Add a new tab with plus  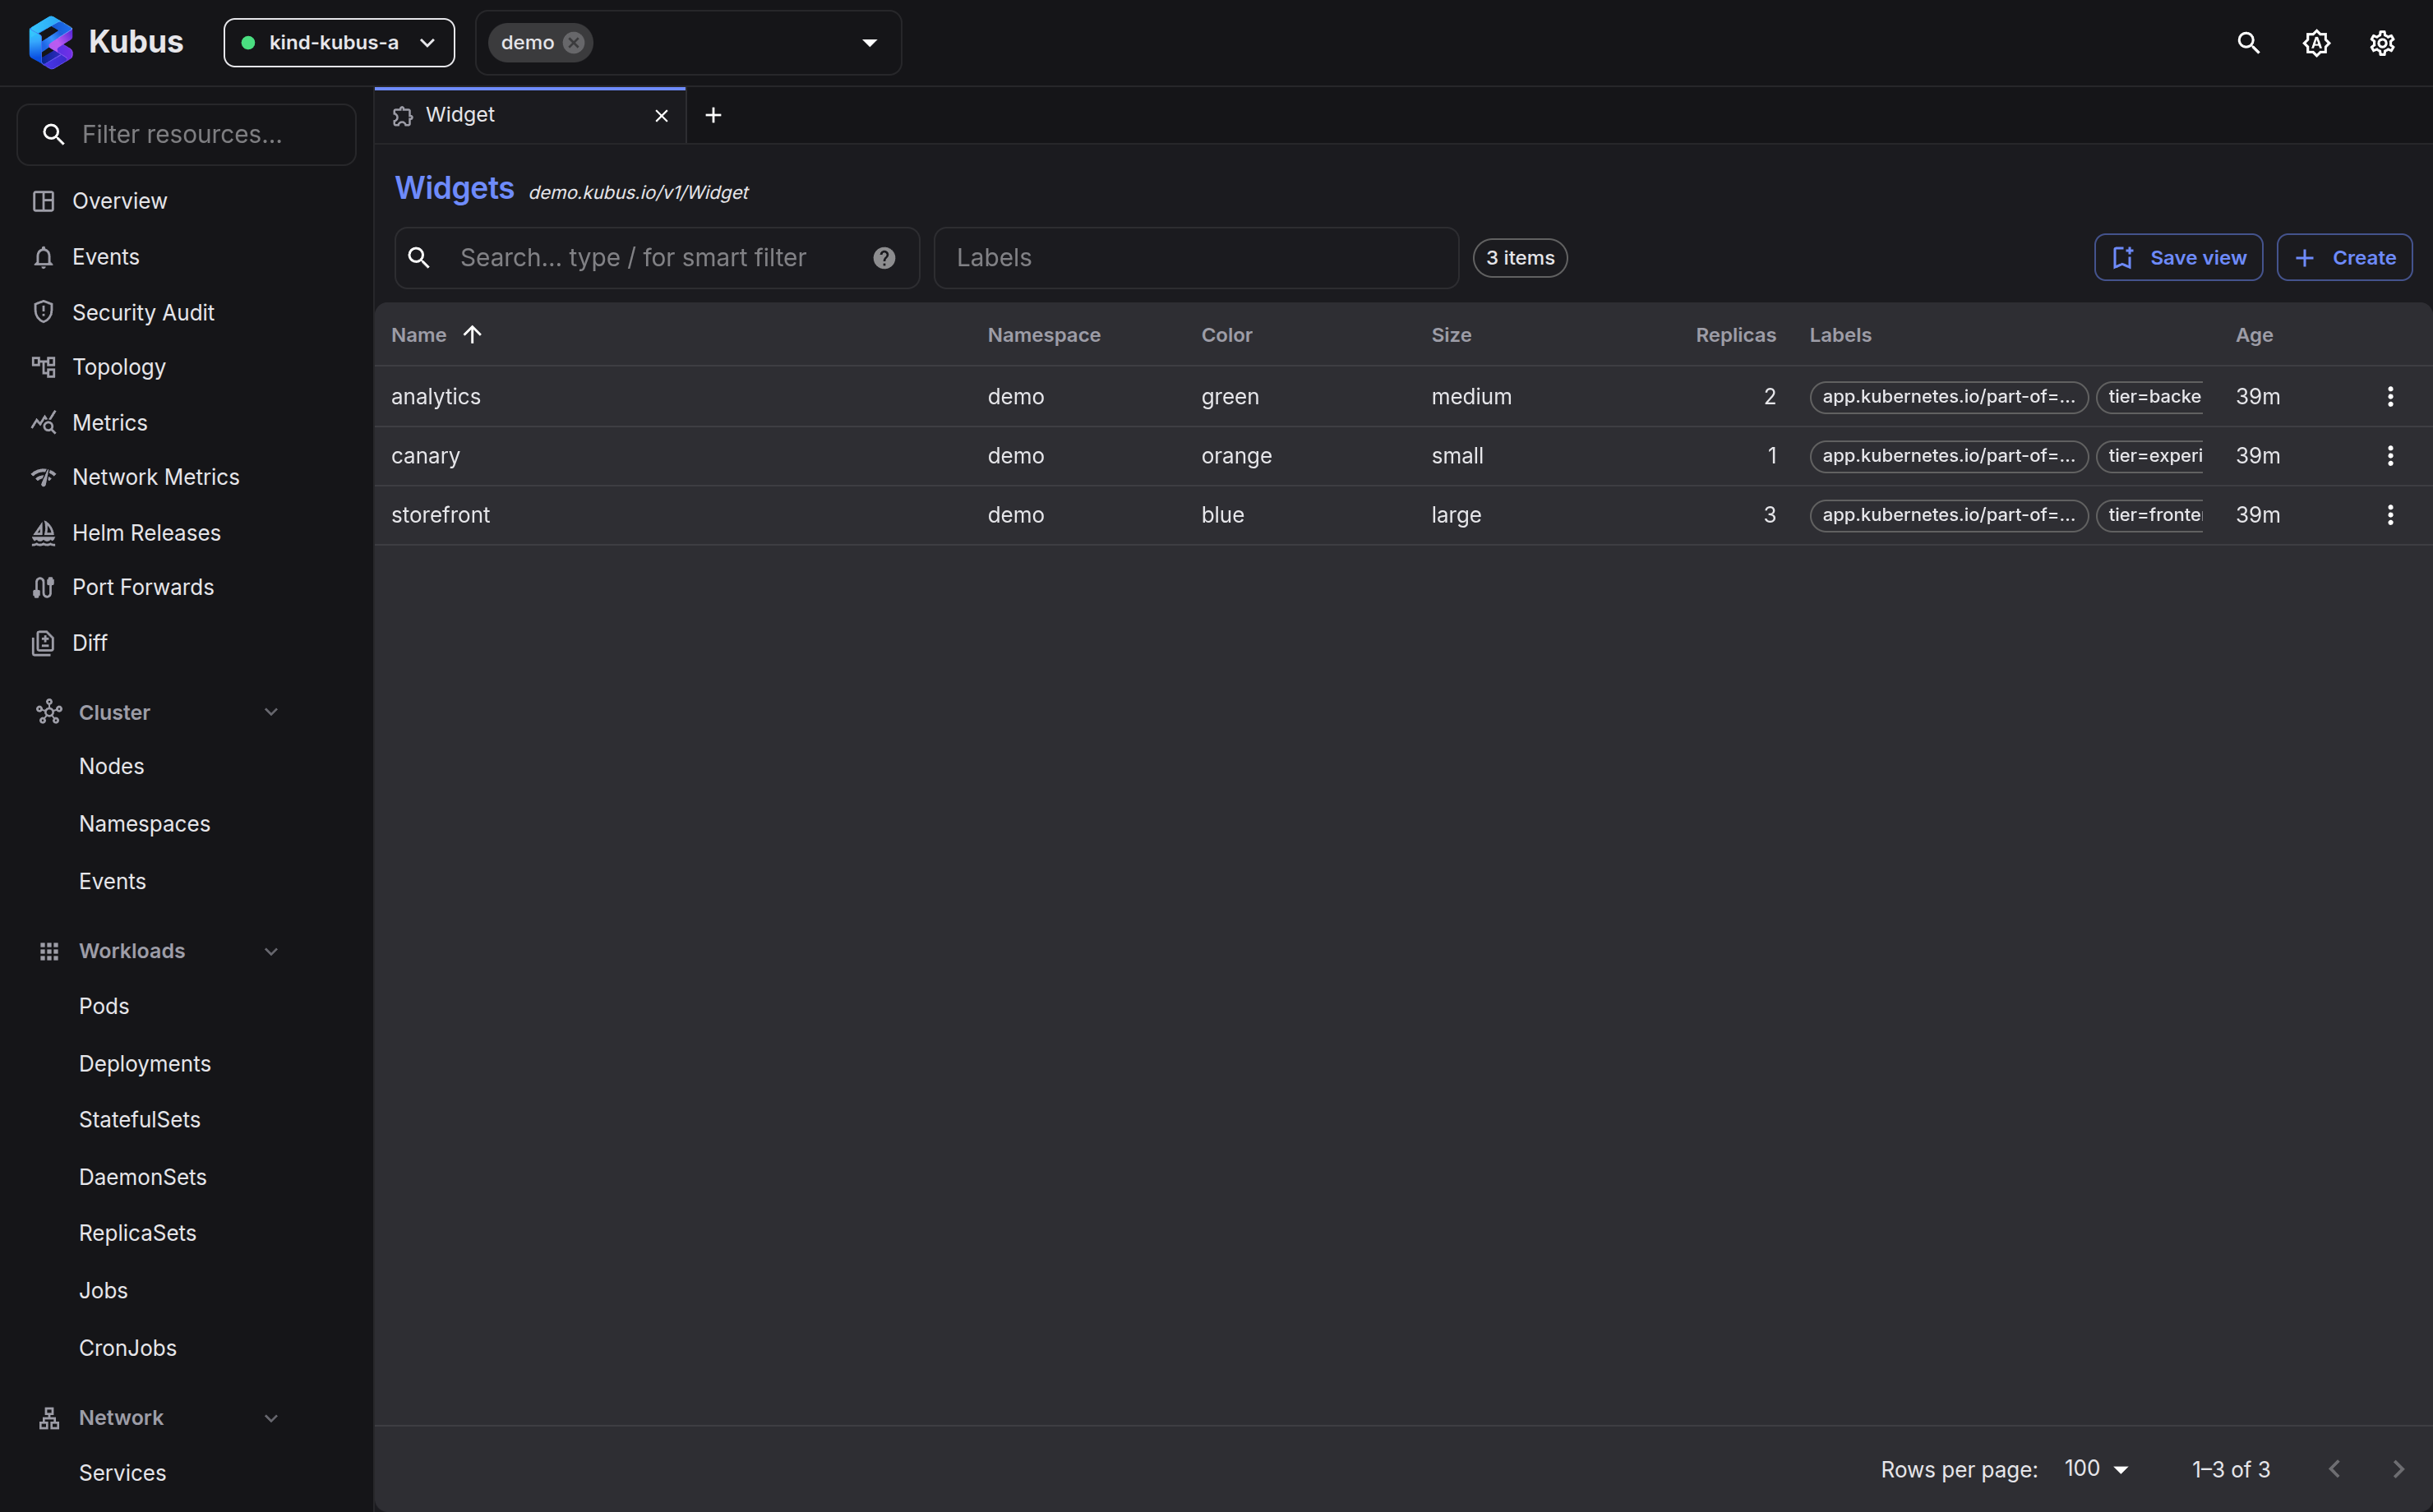pos(713,115)
